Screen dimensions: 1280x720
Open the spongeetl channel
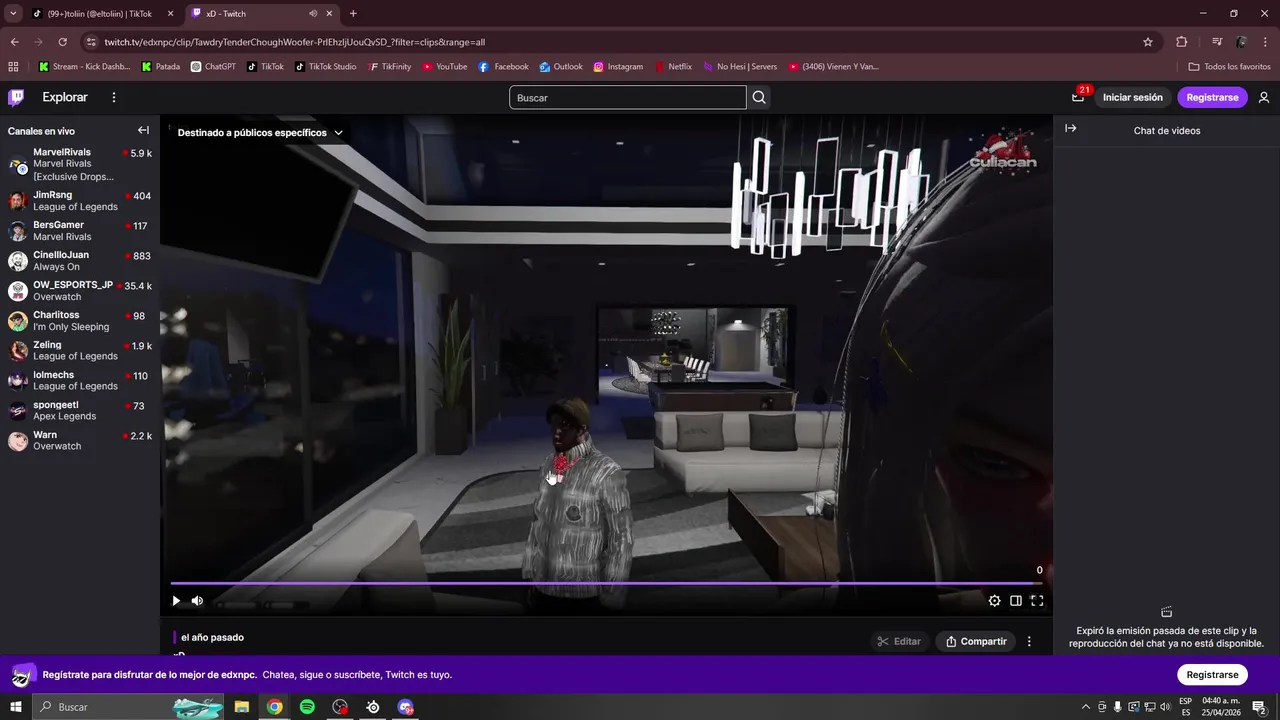(x=80, y=411)
